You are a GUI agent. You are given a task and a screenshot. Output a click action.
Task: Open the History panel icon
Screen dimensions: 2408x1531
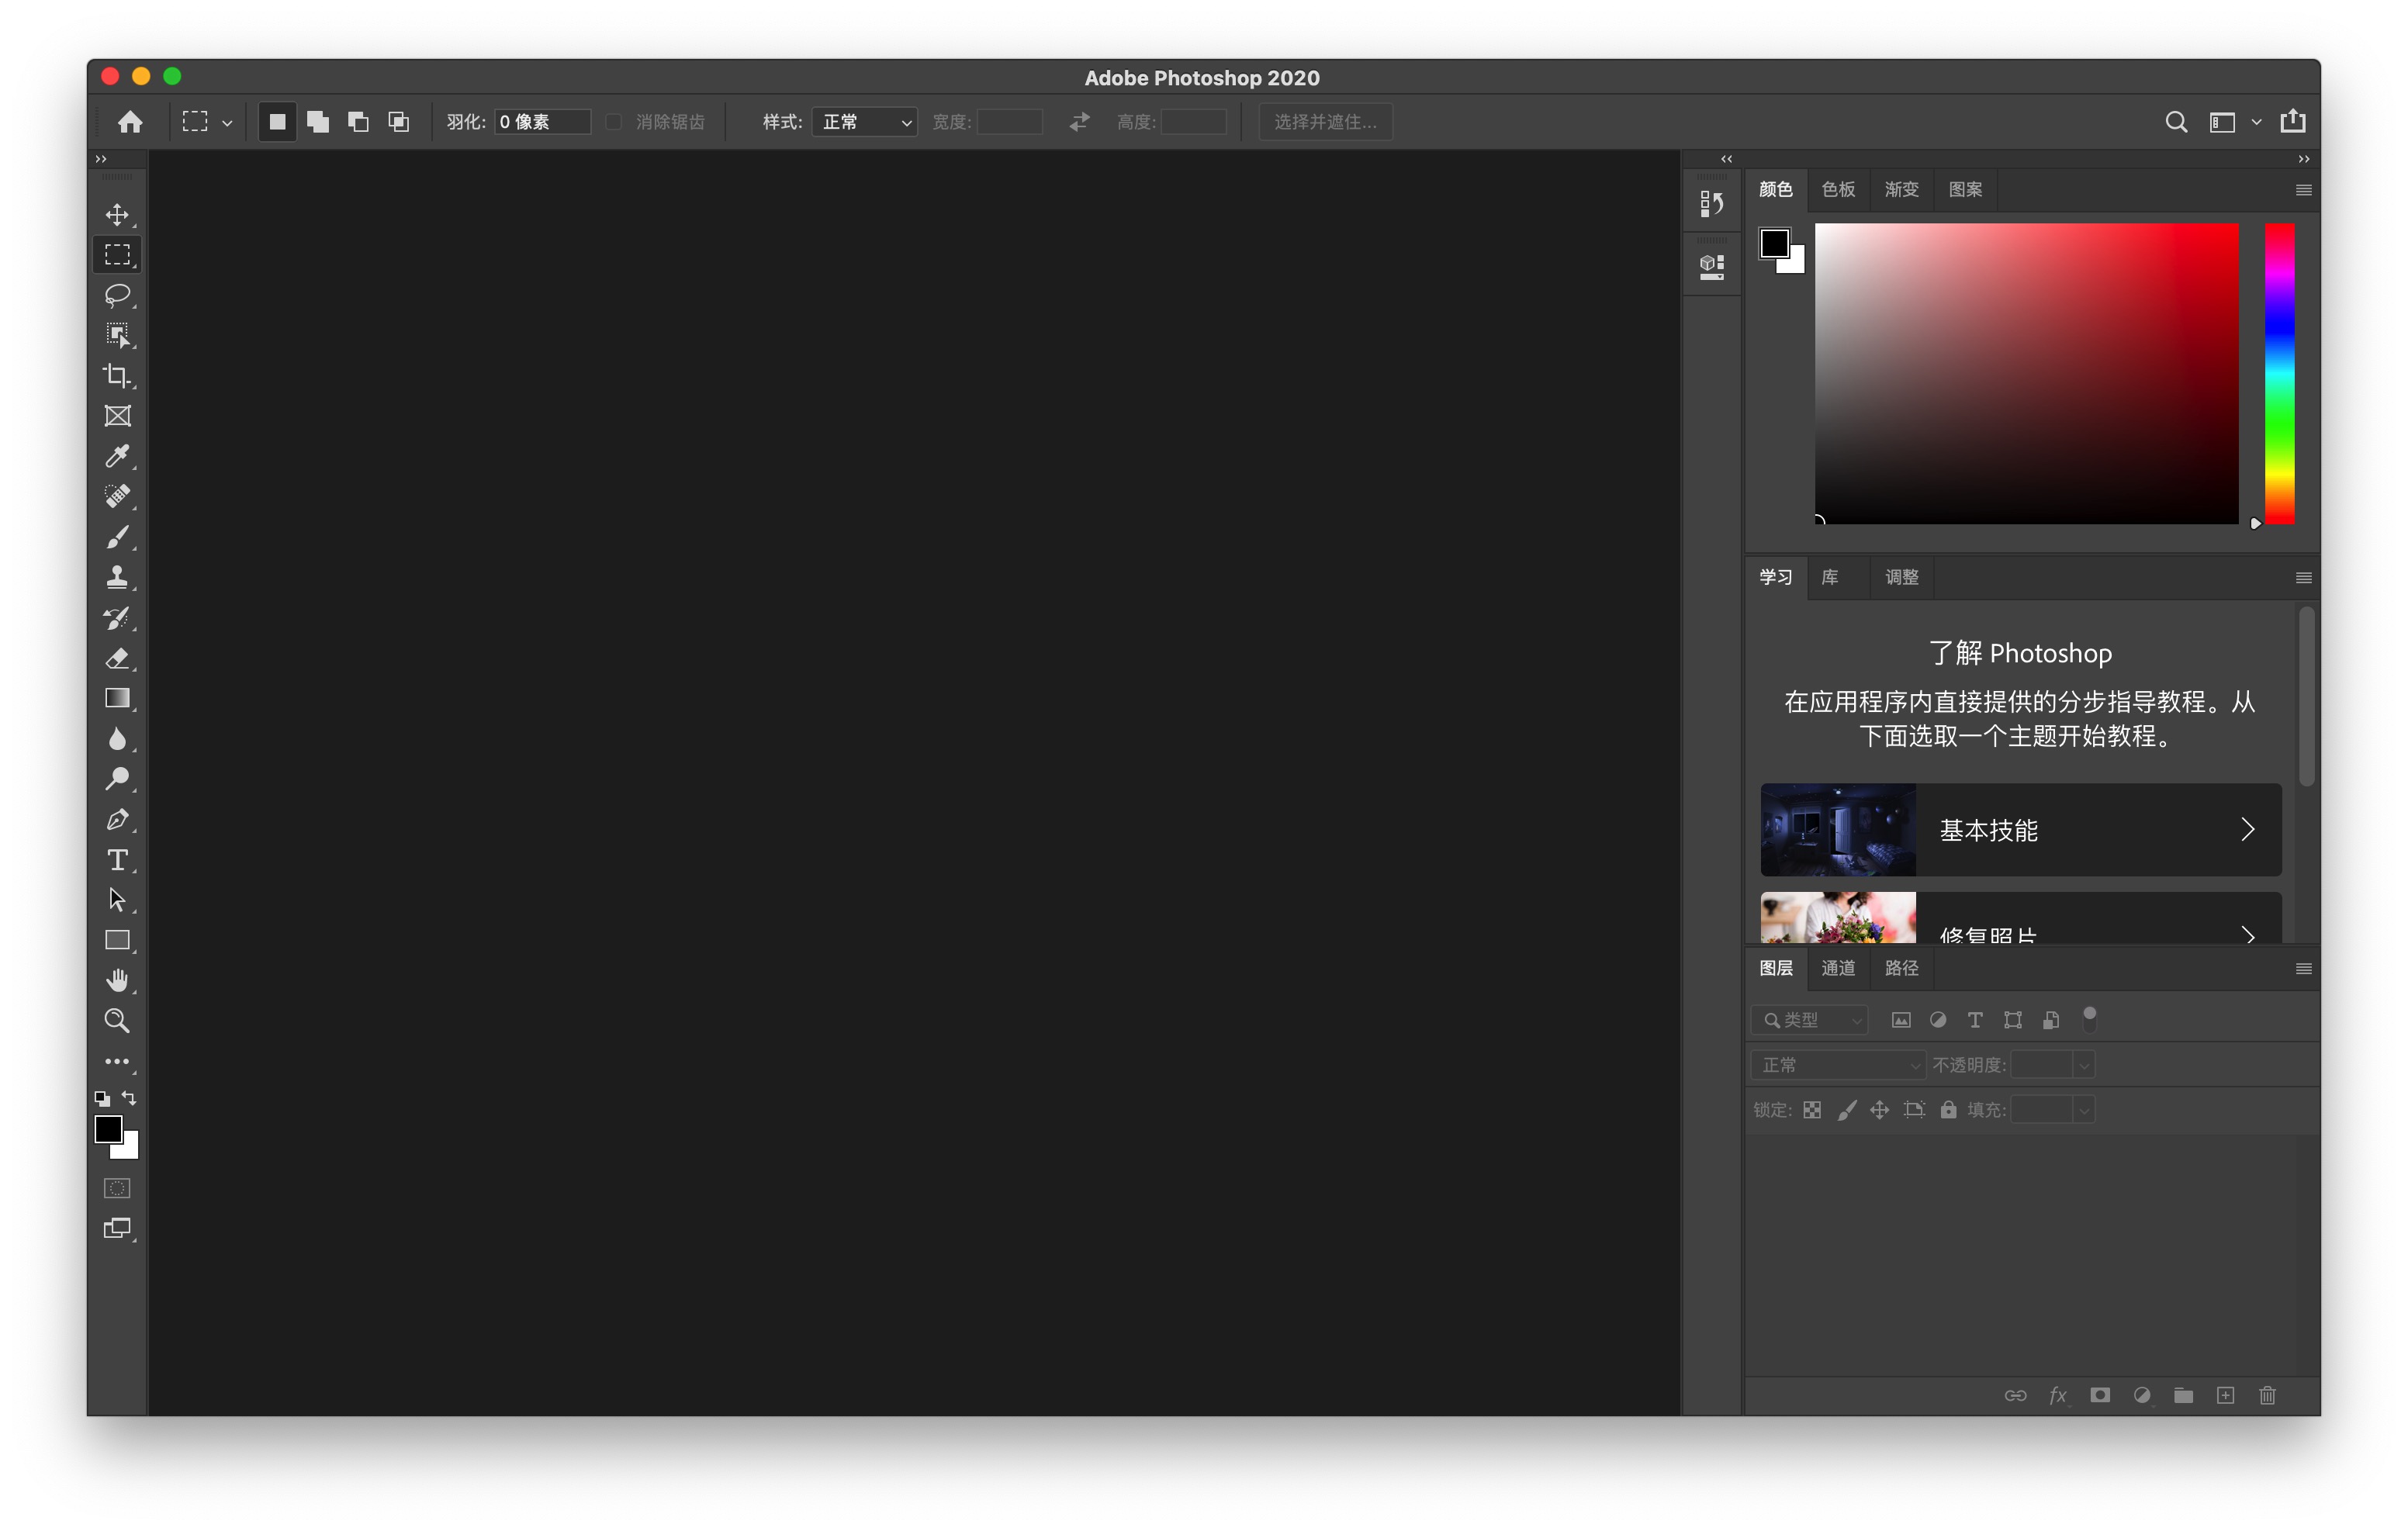[1712, 204]
